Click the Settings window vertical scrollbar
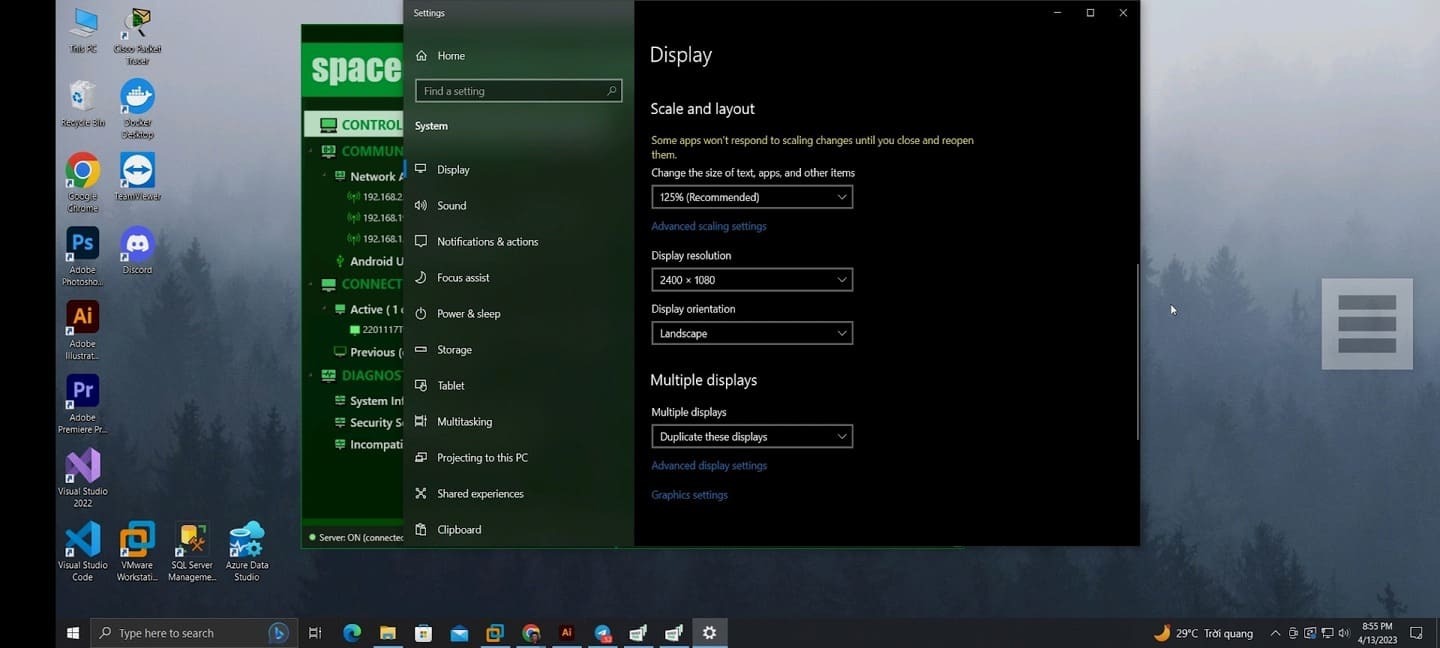The height and width of the screenshot is (648, 1440). (1137, 352)
